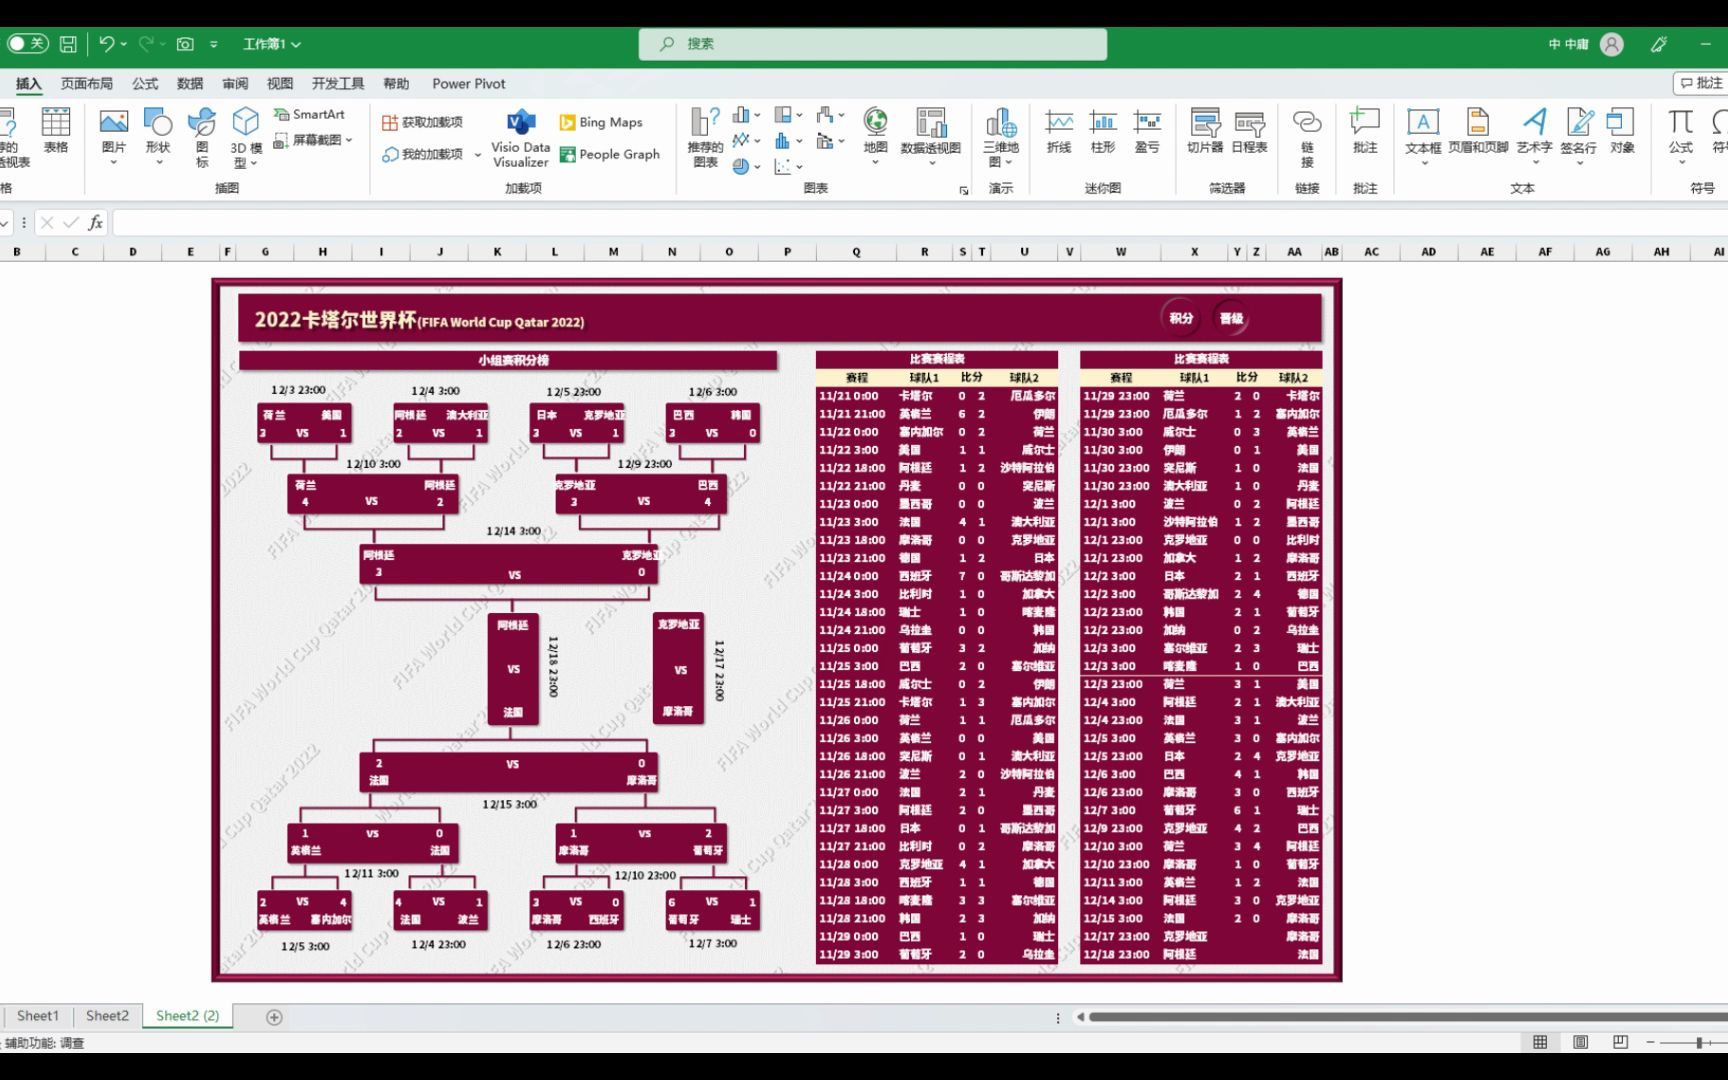
Task: Click 批注 comments button top right
Action: tap(1702, 83)
